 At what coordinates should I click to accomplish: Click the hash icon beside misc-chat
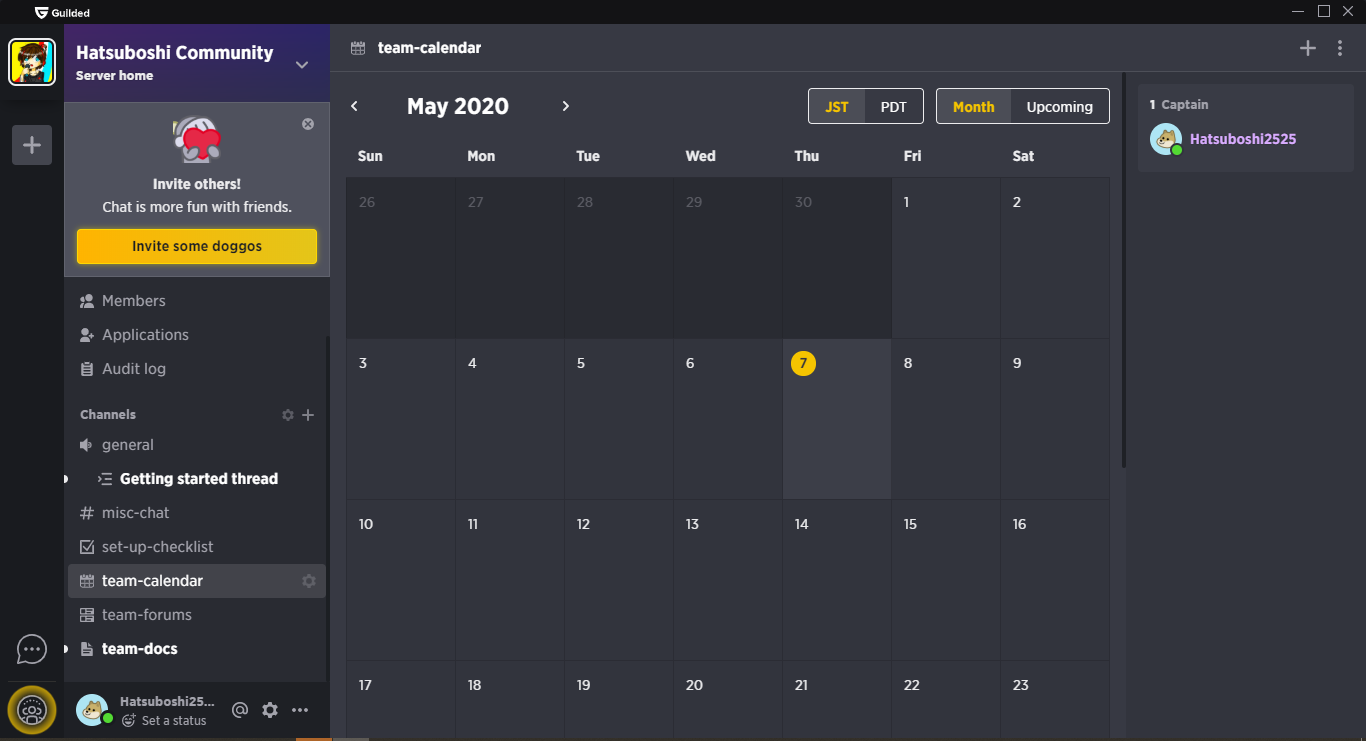coord(86,513)
